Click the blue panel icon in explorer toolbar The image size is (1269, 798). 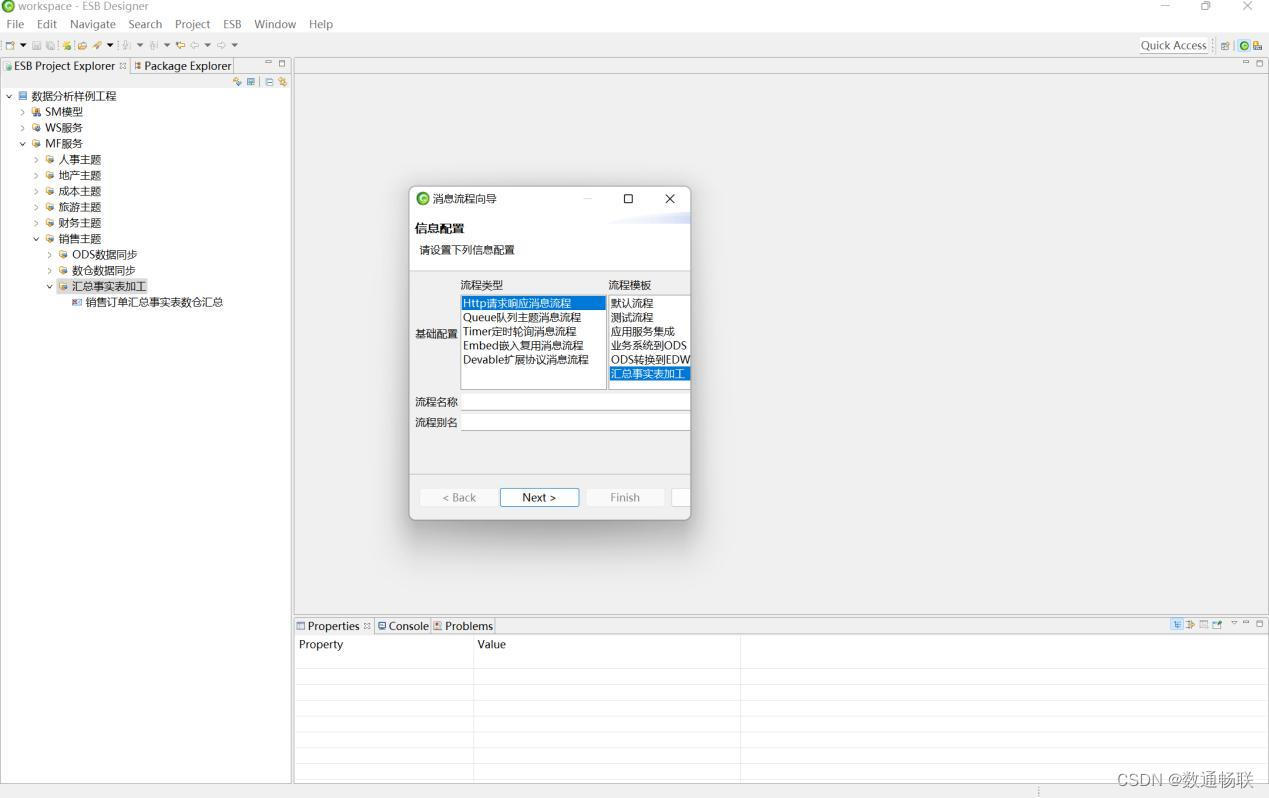point(250,82)
